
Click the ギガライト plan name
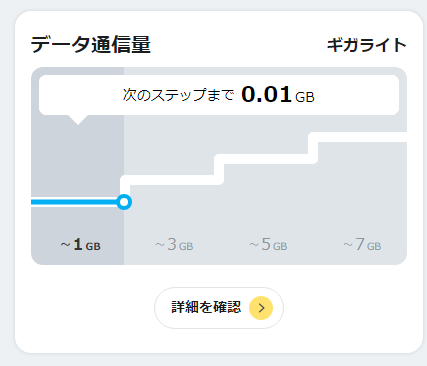point(367,45)
